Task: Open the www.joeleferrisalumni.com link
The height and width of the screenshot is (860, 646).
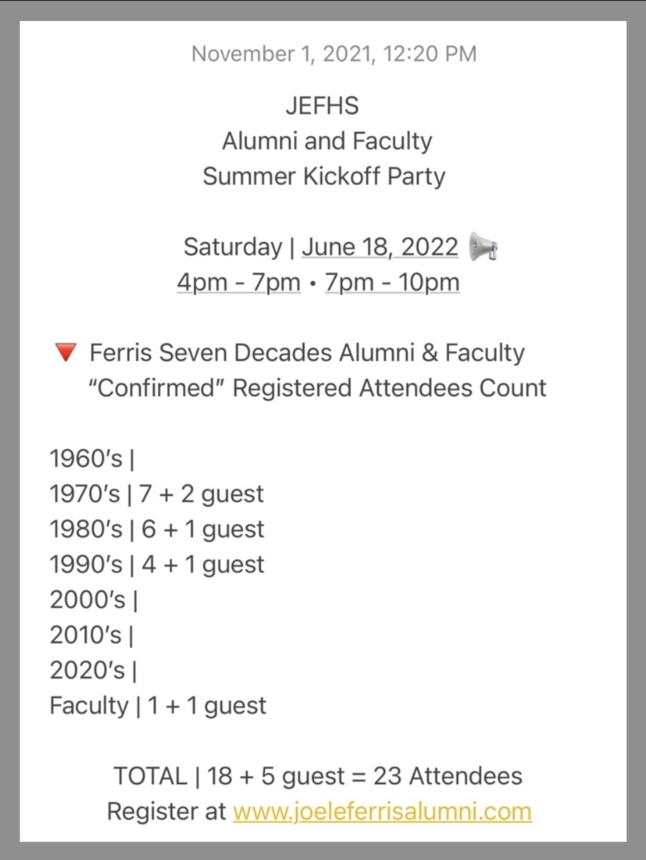Action: point(382,811)
